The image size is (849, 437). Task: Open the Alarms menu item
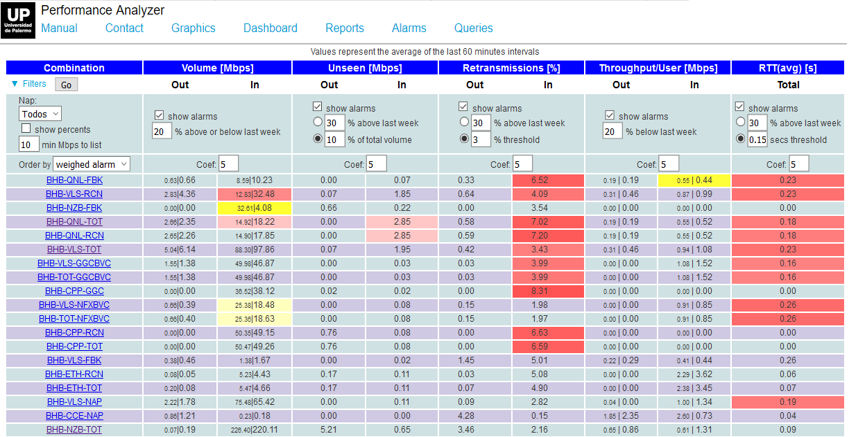pyautogui.click(x=408, y=29)
